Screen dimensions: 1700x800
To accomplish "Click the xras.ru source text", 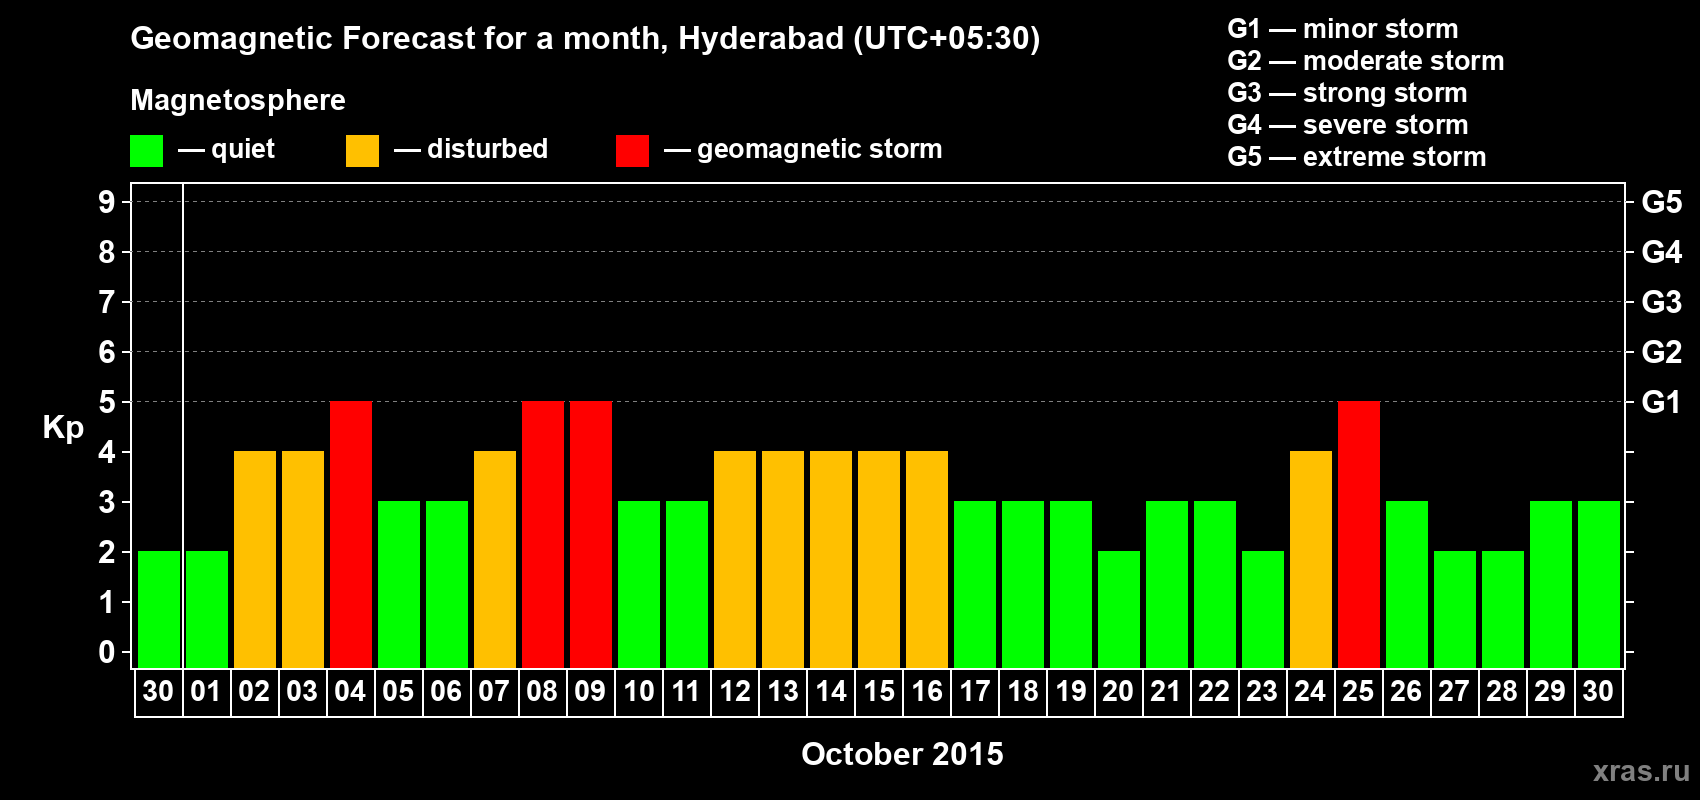I will pyautogui.click(x=1641, y=771).
